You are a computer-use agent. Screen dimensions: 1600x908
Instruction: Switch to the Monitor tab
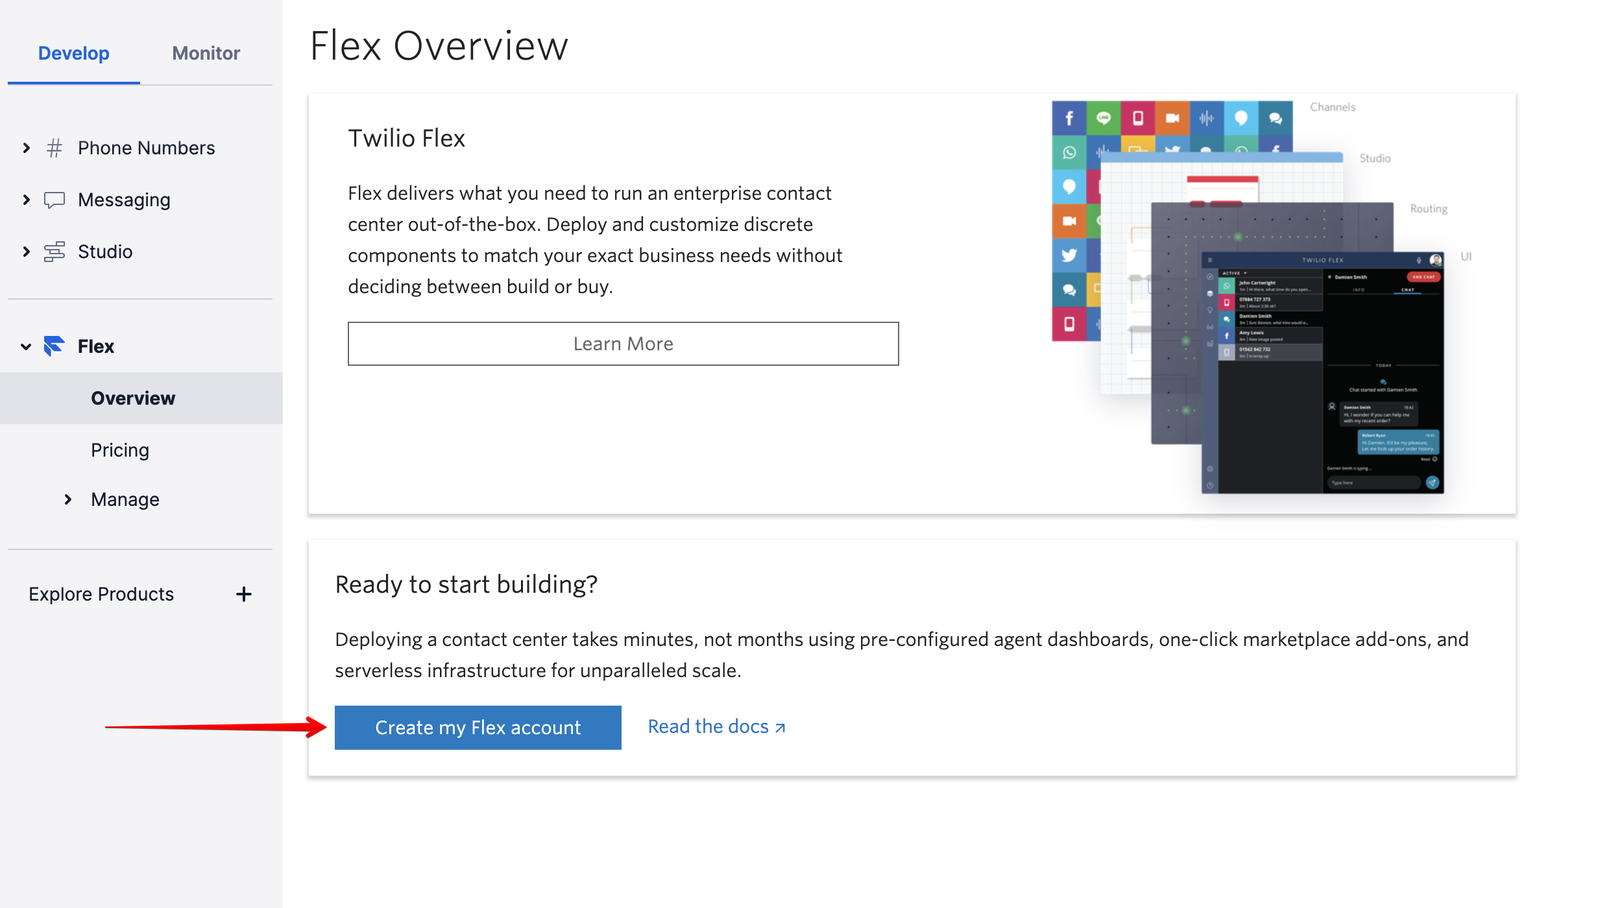[205, 53]
